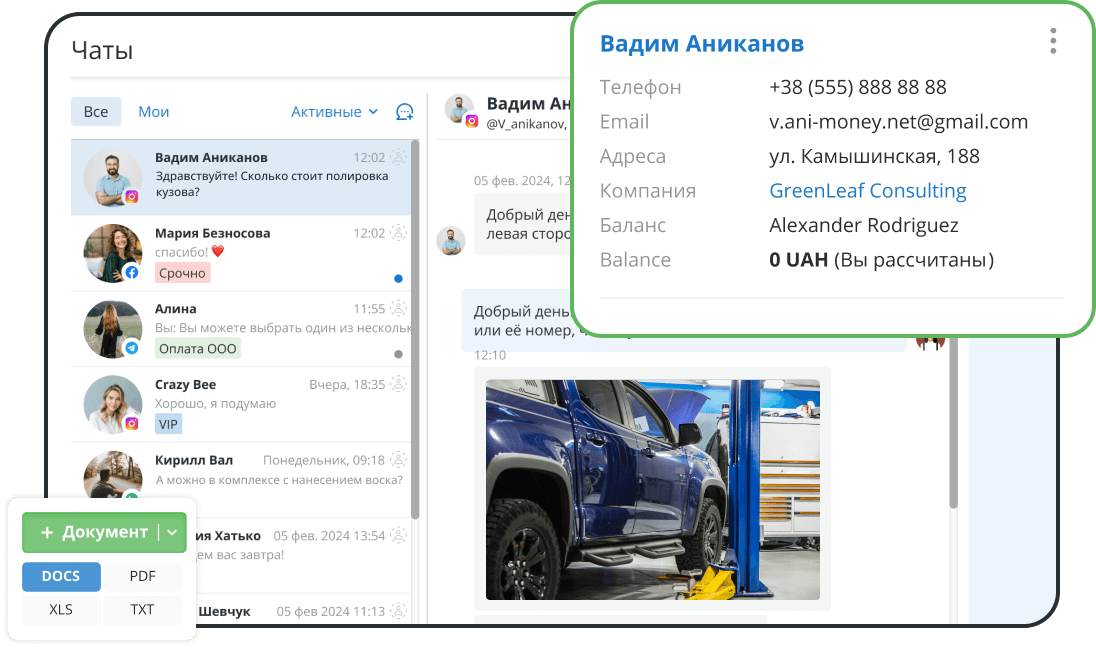1096x648 pixels.
Task: Open the blue car photo in the conversation
Action: [x=651, y=489]
